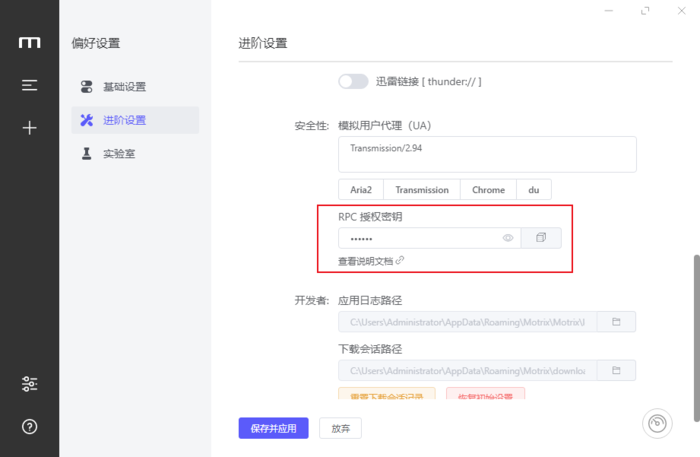700x457 pixels.
Task: Click 保存并应用 button
Action: (x=273, y=428)
